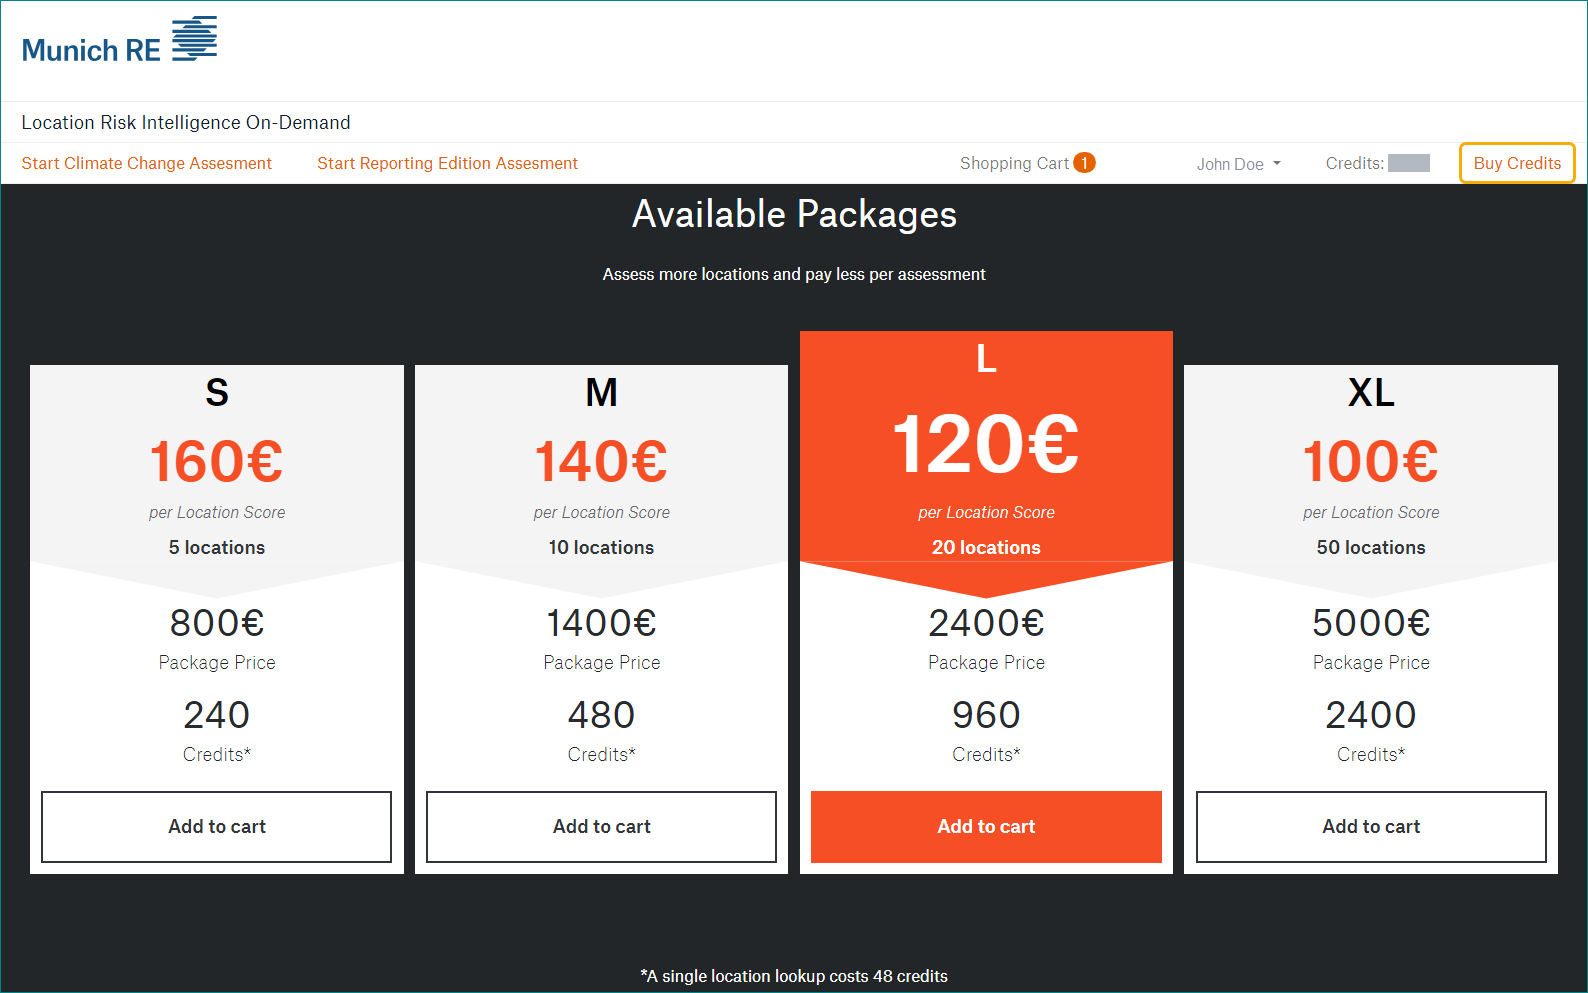Click the 800€ package price
The height and width of the screenshot is (993, 1588).
click(x=217, y=623)
